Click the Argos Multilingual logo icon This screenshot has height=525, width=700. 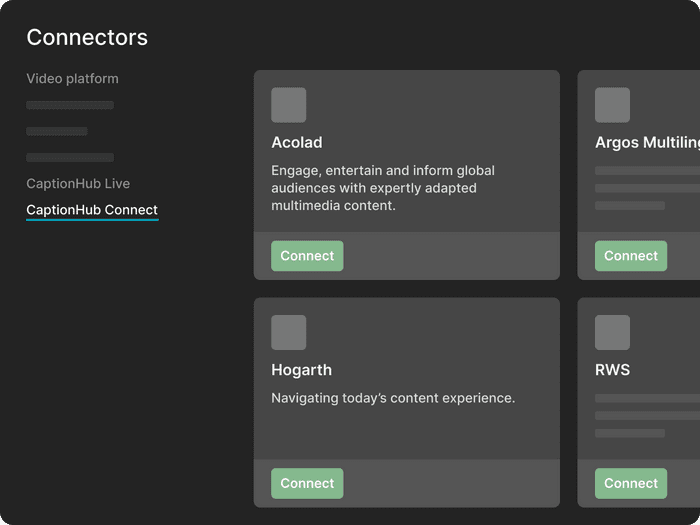(612, 105)
